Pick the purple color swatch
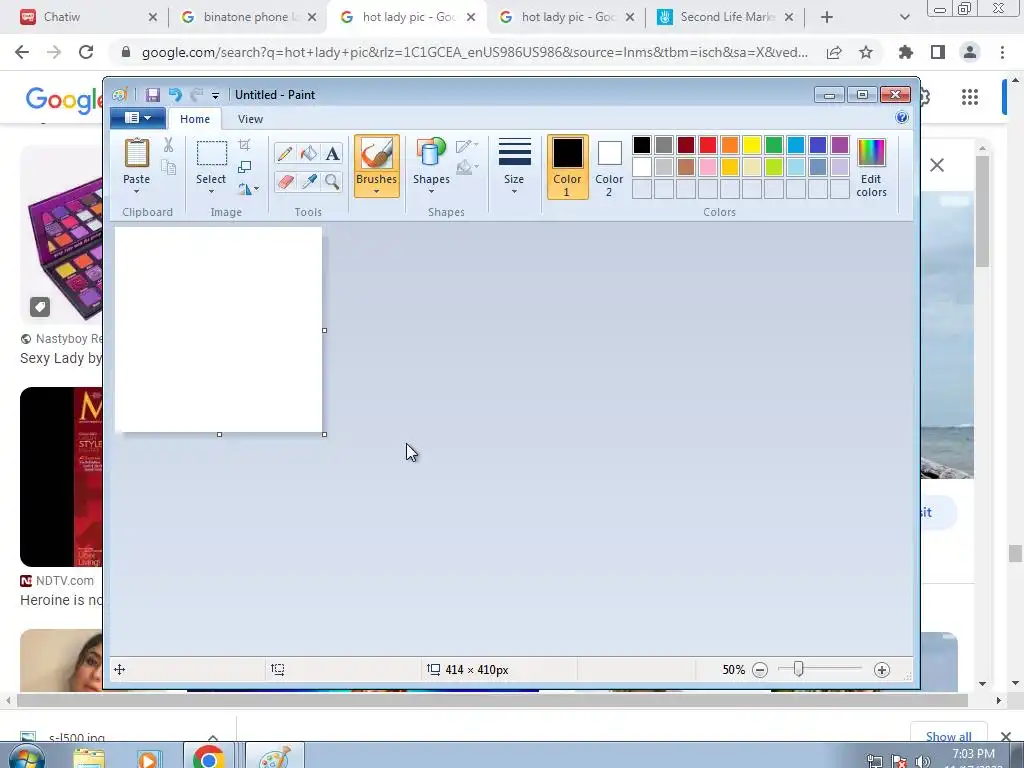 click(839, 144)
